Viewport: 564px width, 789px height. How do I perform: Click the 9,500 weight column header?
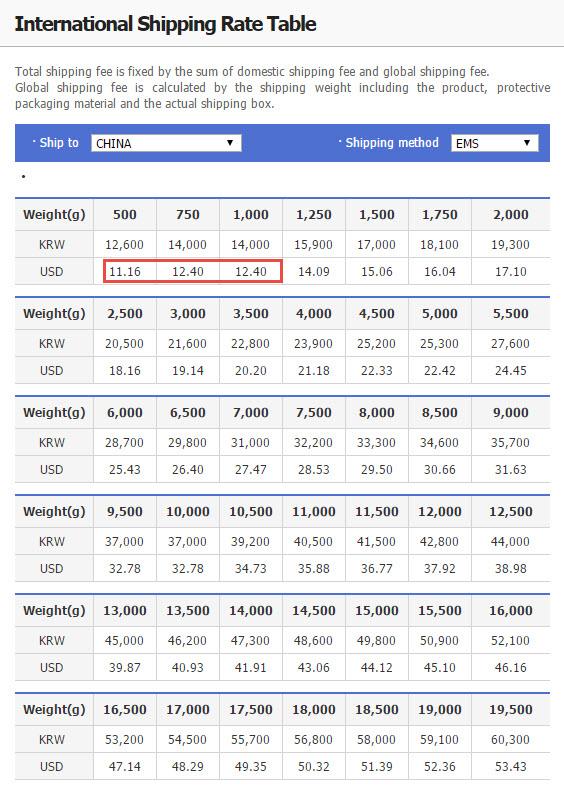click(125, 512)
